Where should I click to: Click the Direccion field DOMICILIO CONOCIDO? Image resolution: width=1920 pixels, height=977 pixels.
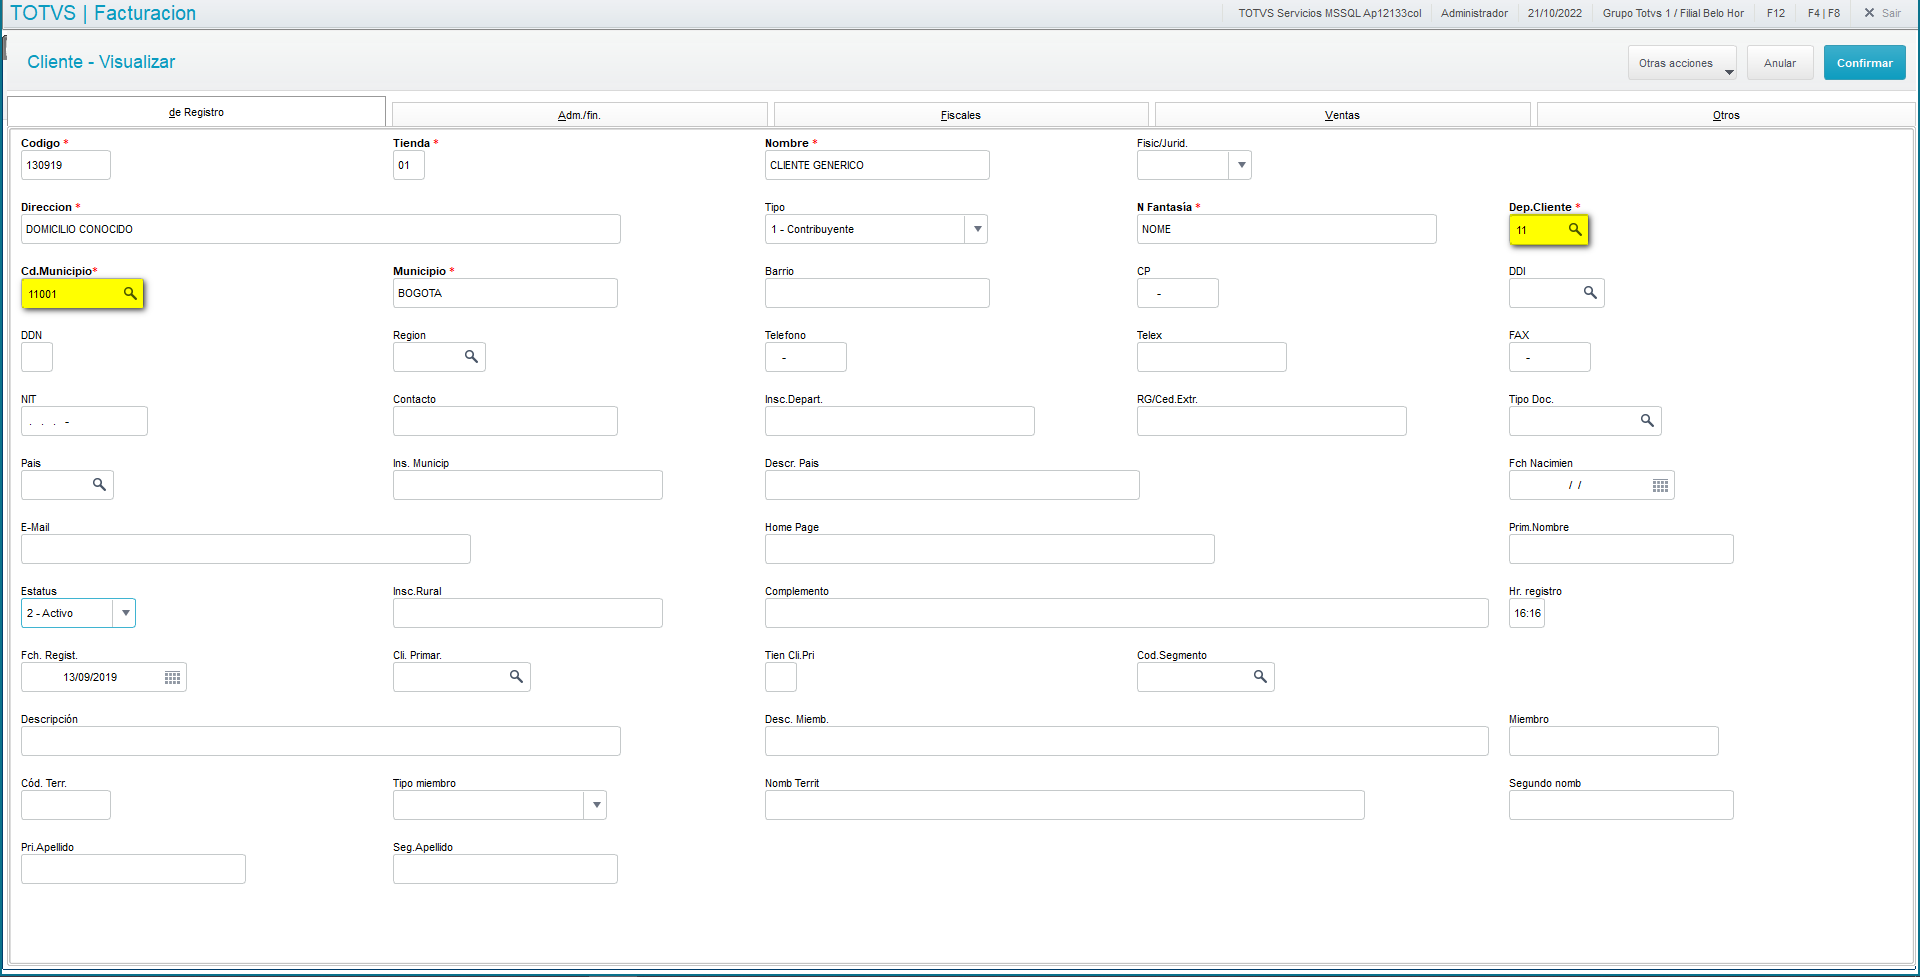321,229
